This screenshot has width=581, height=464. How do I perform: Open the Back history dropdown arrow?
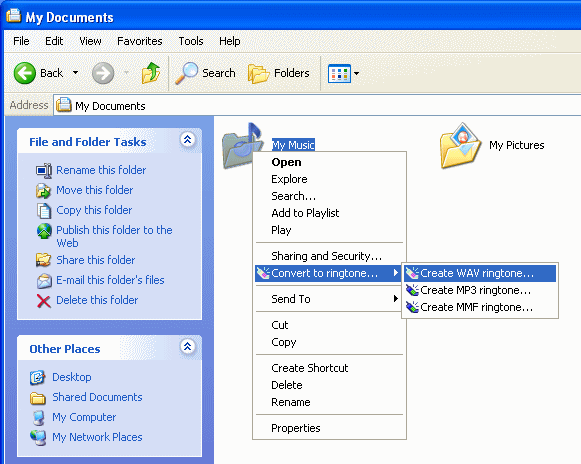tap(75, 73)
